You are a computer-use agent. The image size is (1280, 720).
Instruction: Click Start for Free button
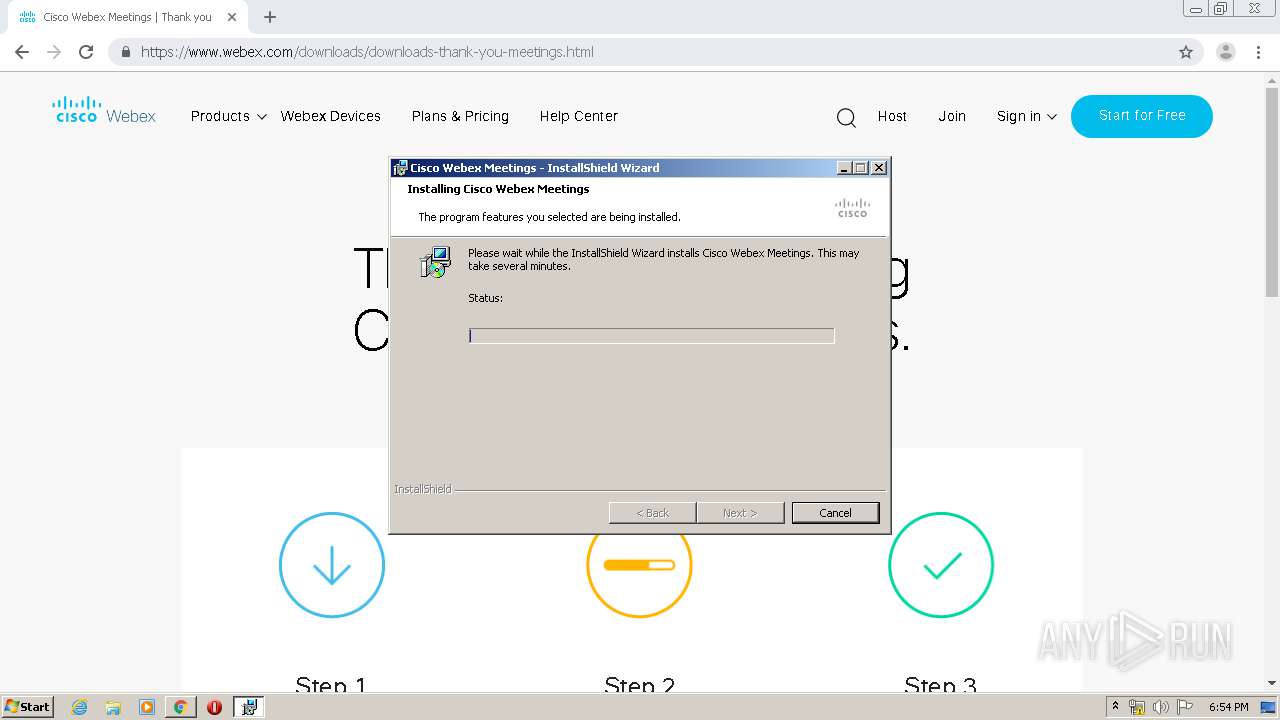tap(1142, 116)
